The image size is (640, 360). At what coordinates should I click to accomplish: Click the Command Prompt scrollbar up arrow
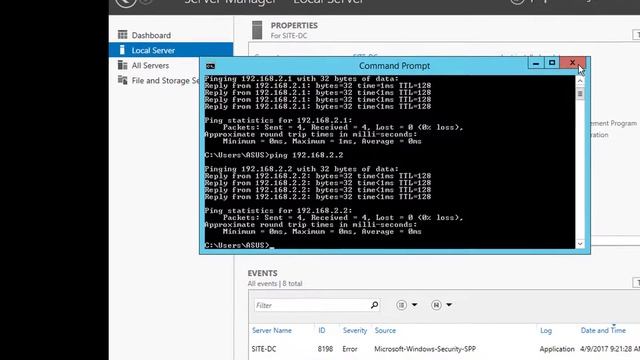580,81
